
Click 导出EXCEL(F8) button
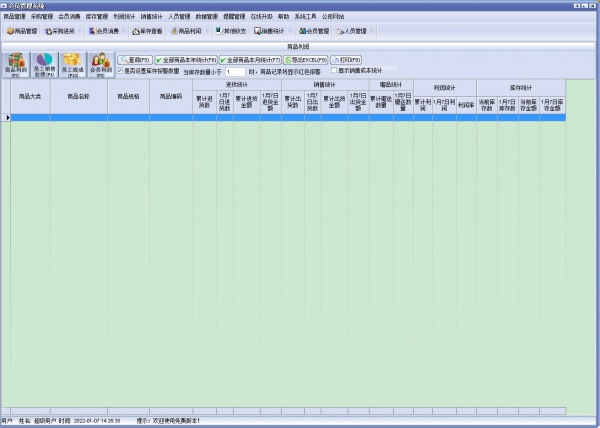tap(303, 59)
